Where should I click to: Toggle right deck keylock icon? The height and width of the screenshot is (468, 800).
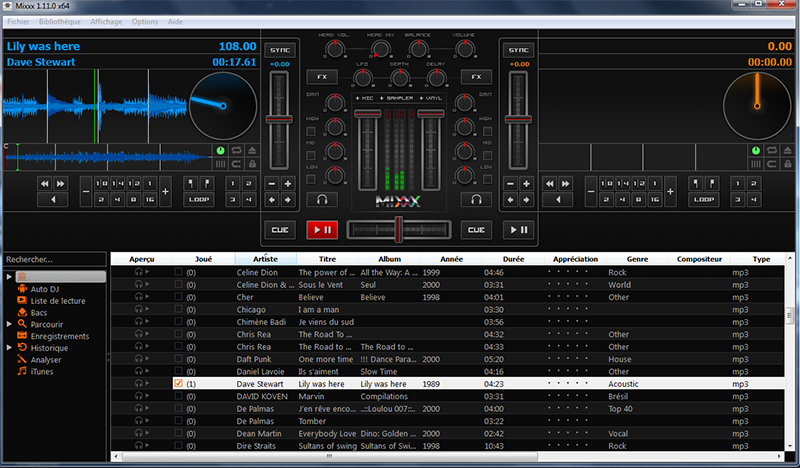787,164
